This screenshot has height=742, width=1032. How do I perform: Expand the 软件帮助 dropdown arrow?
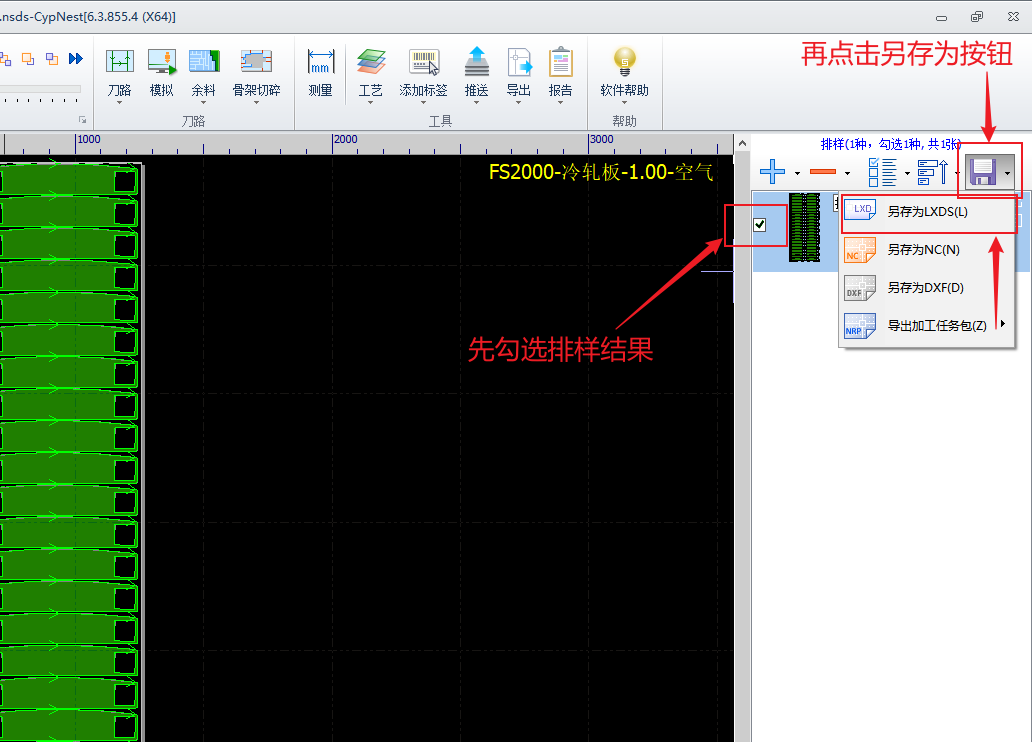point(624,103)
